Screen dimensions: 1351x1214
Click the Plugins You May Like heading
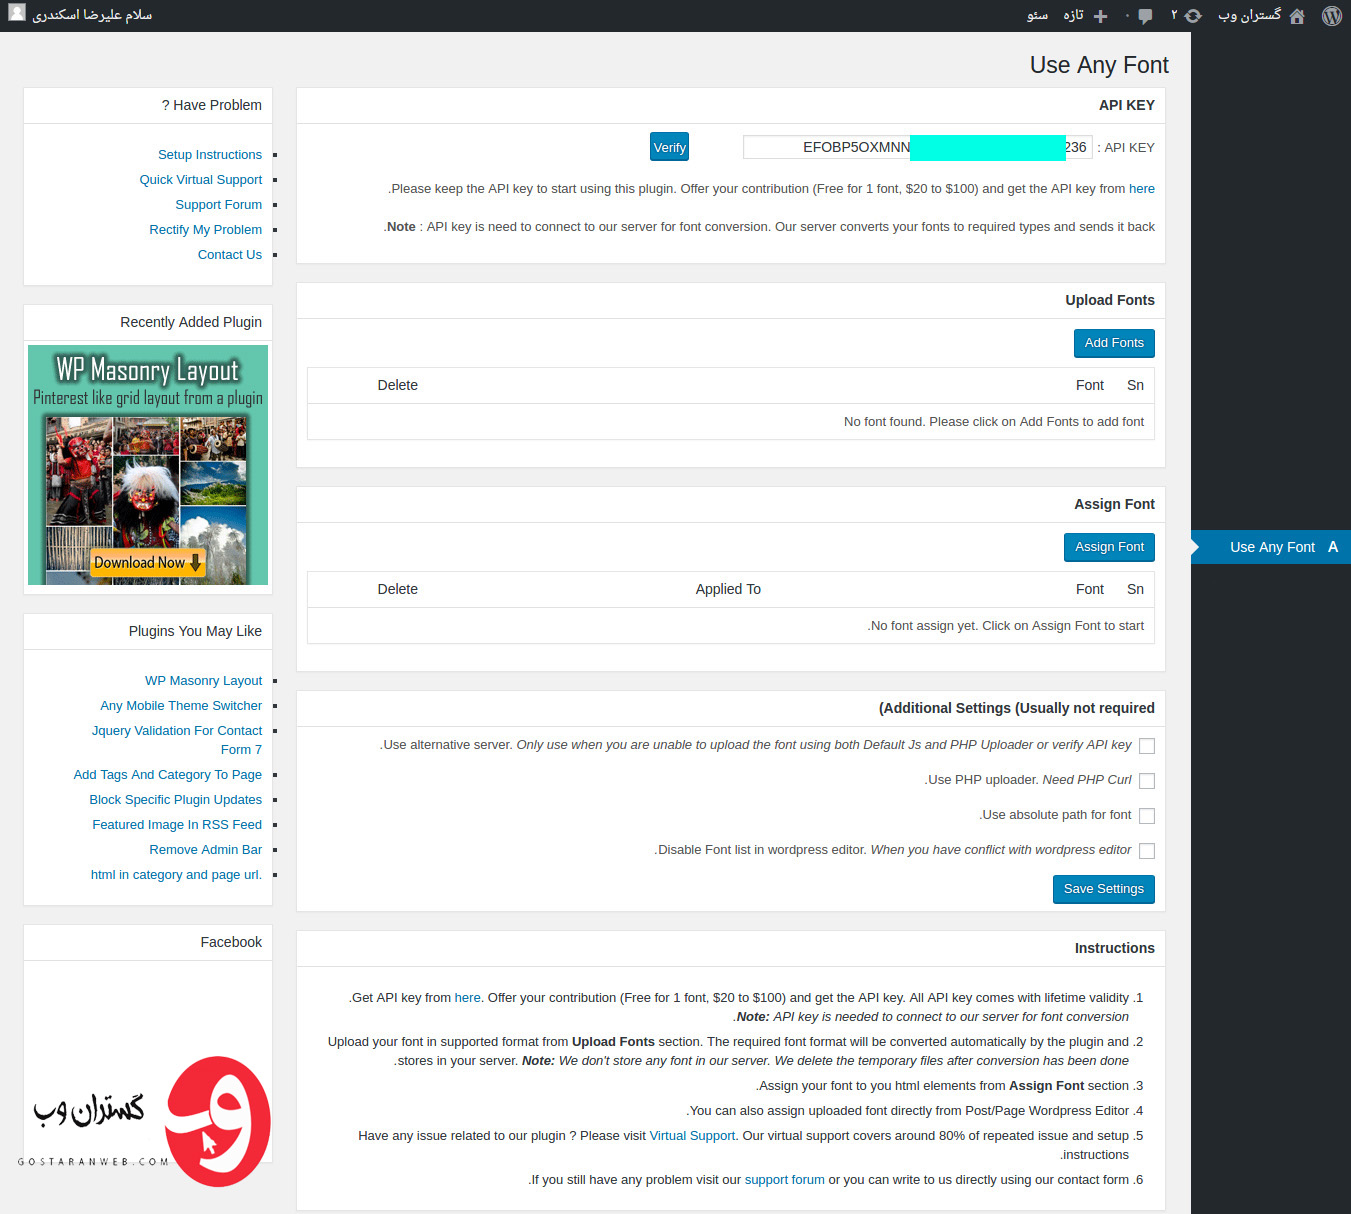pos(195,631)
